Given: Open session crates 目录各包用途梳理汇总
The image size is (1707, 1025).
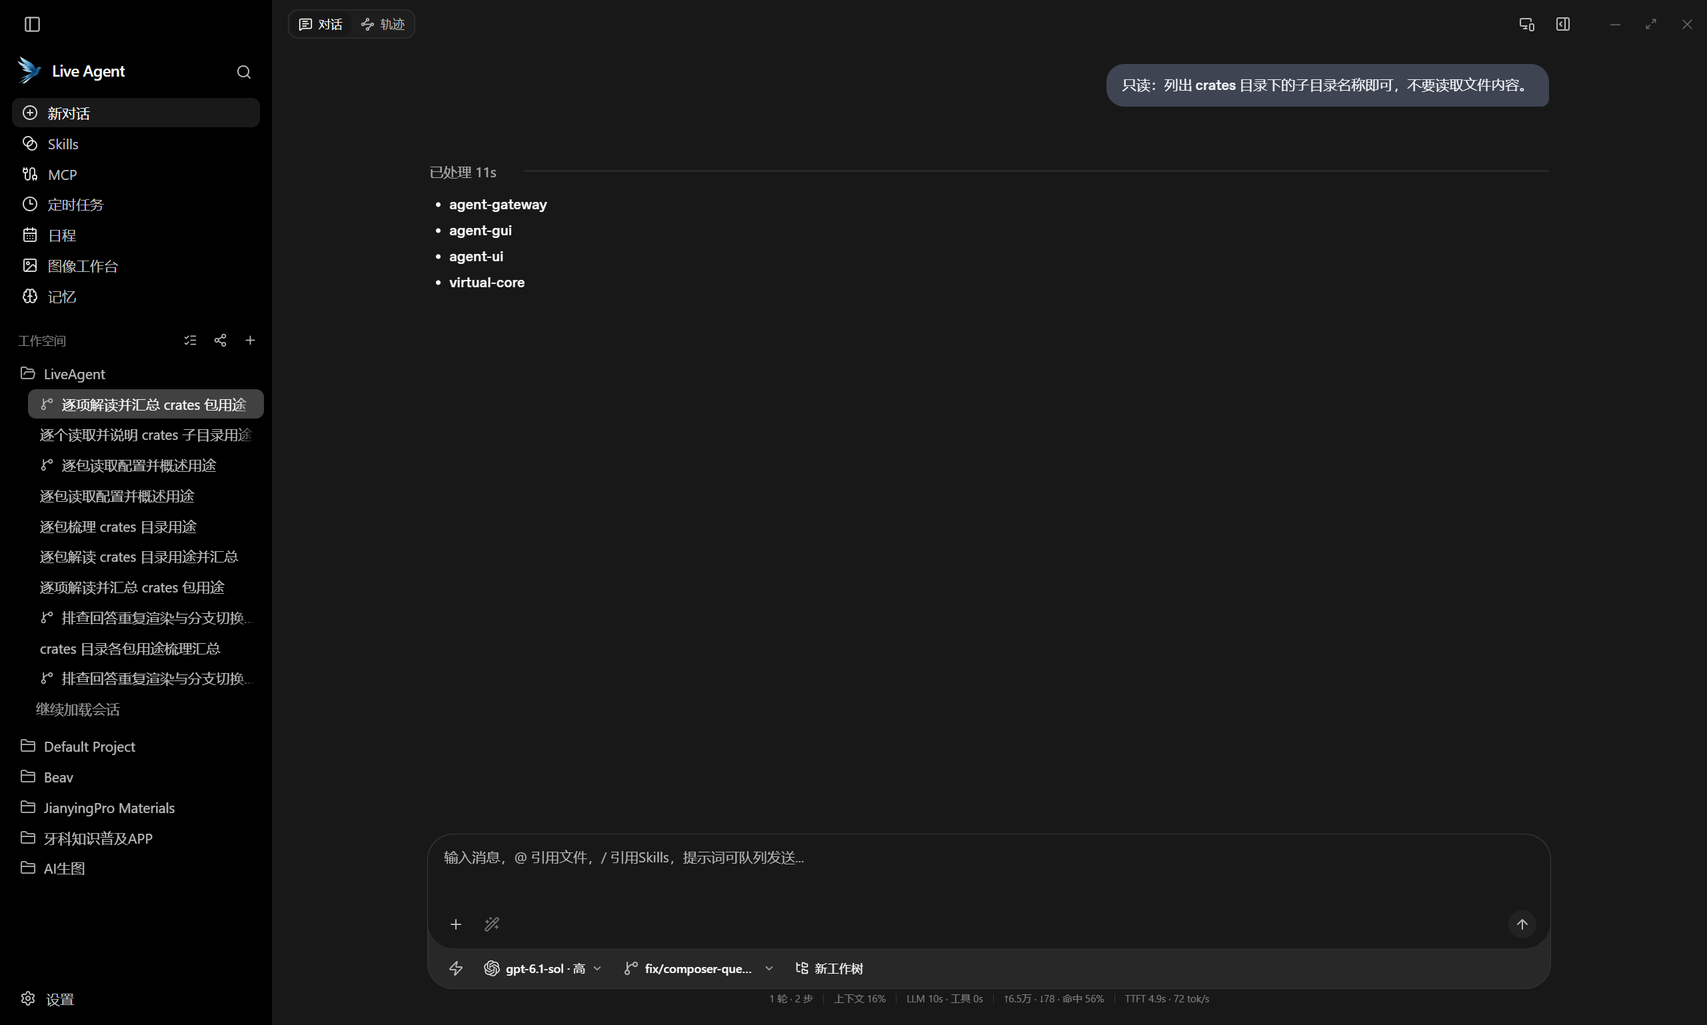Looking at the screenshot, I should [x=146, y=648].
